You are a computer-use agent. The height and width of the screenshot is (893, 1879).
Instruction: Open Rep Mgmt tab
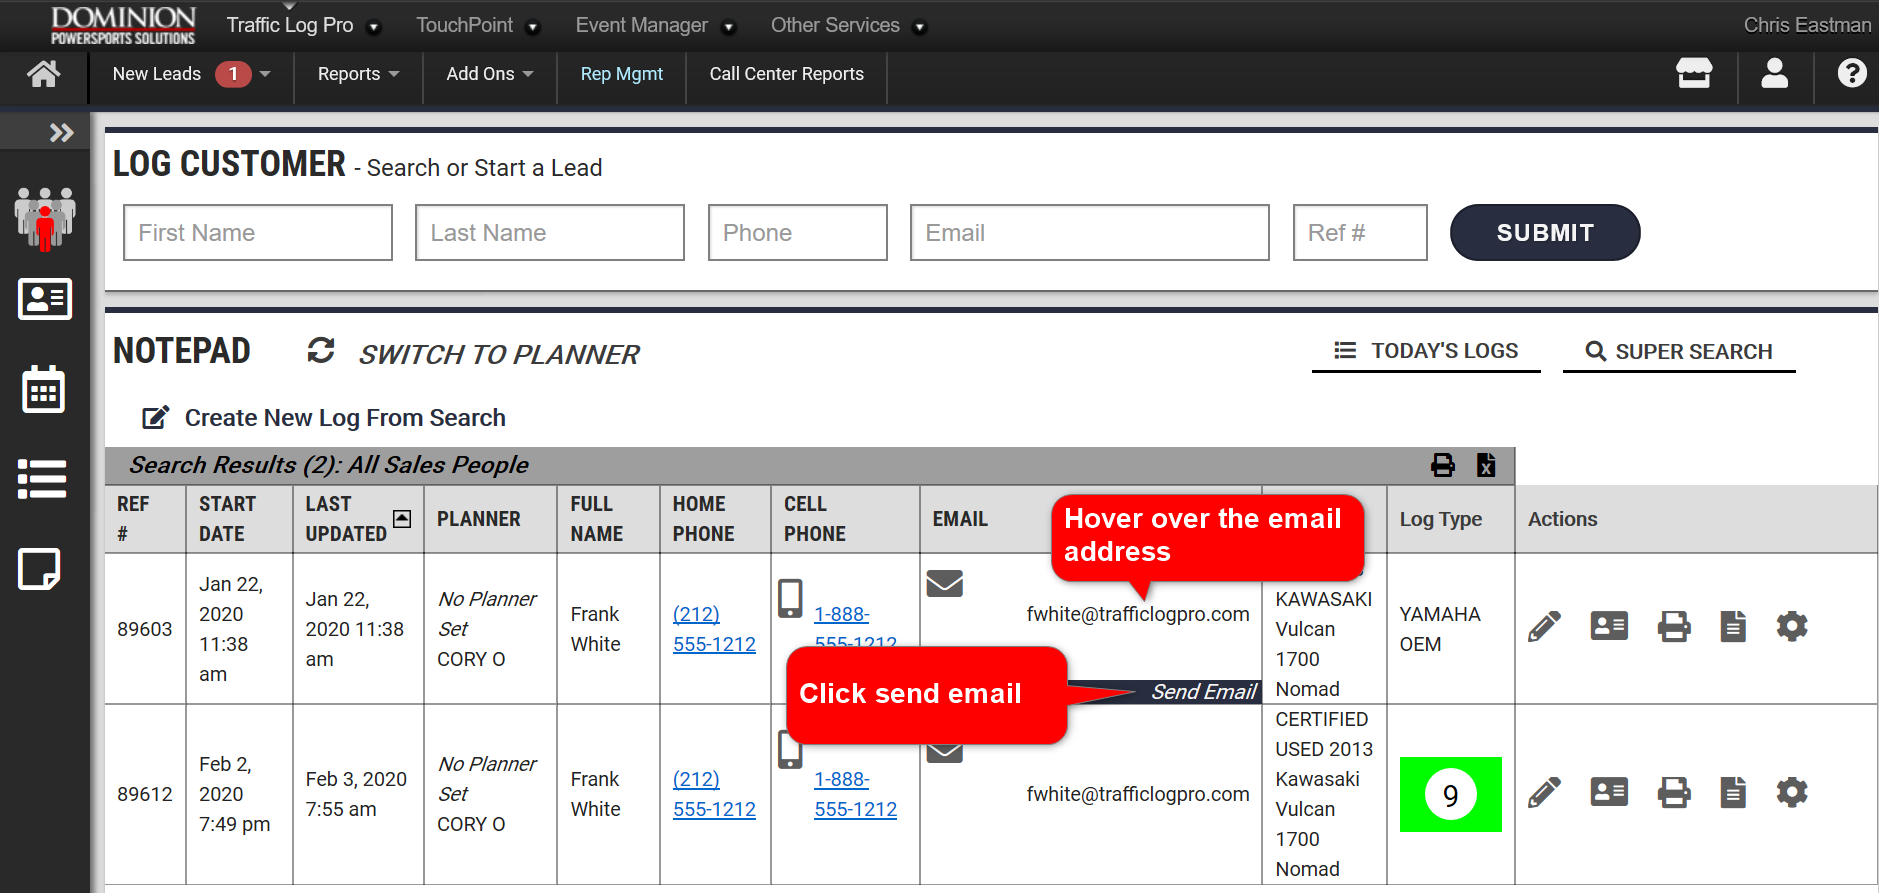621,74
